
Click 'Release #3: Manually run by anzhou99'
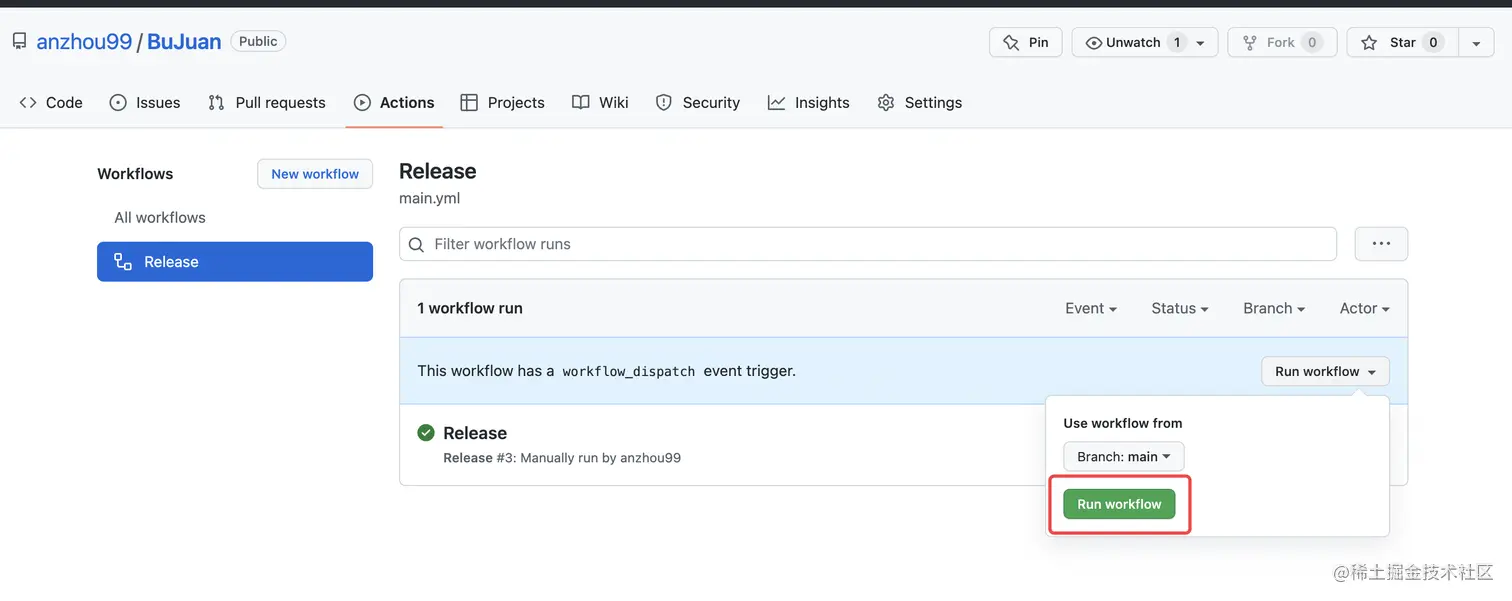point(562,458)
